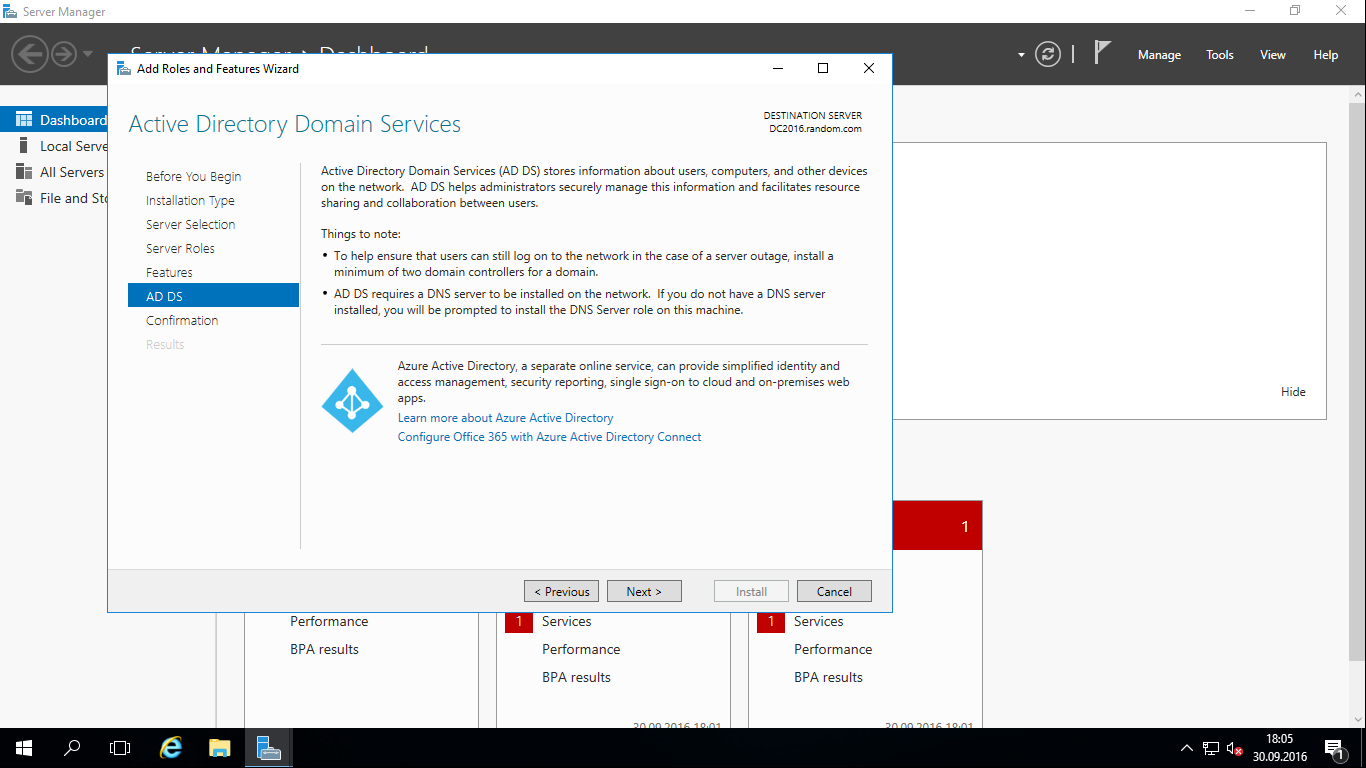Open Action Center notifications
Screen dimensions: 1366x768
point(1334,748)
